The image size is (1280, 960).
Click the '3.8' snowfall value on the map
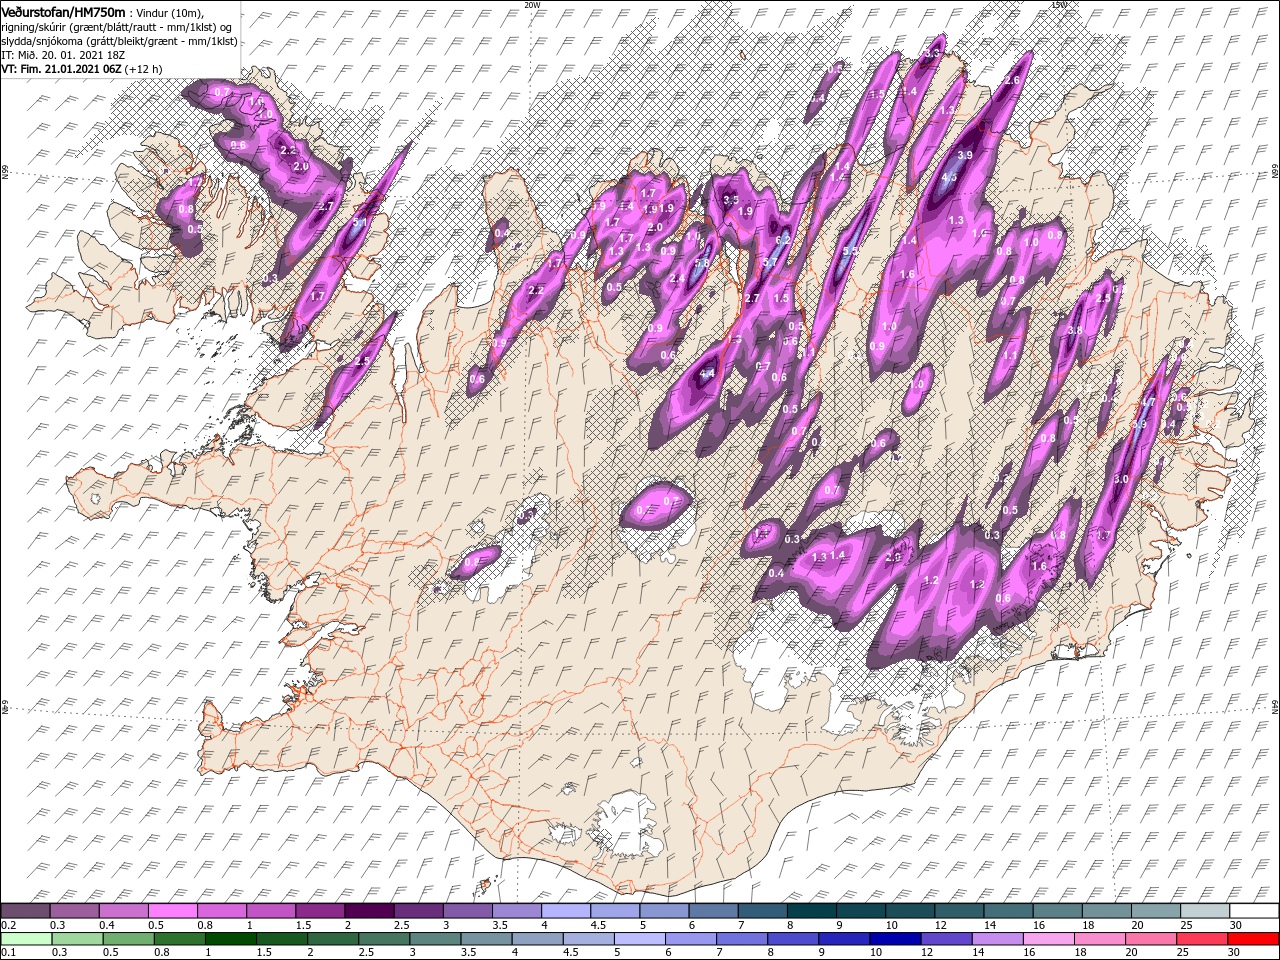click(1076, 331)
